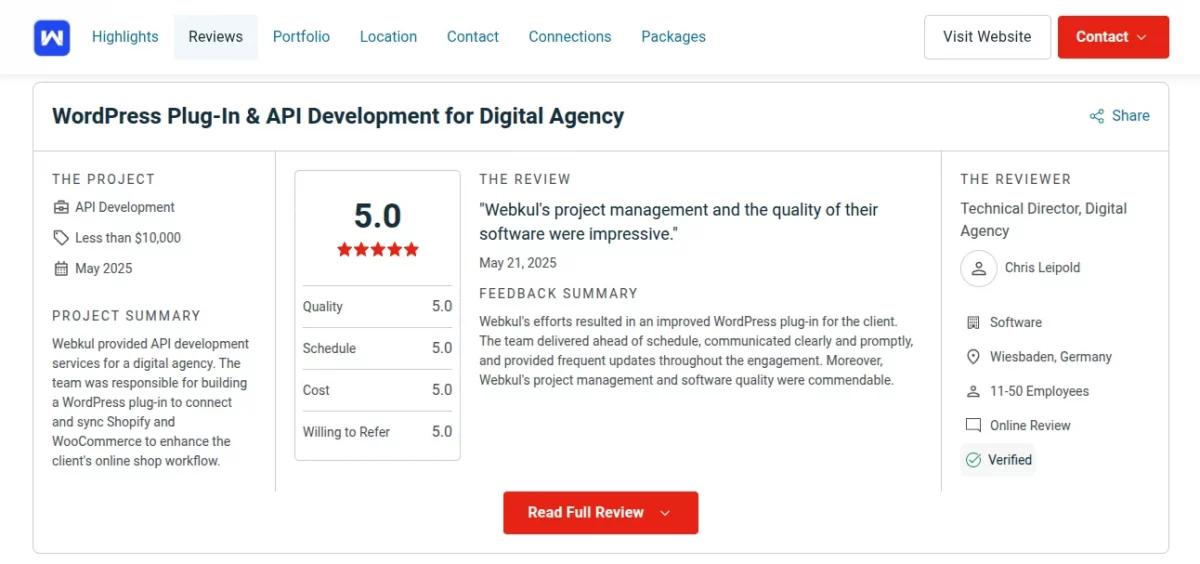Click the Verified checkmark icon

pos(973,460)
